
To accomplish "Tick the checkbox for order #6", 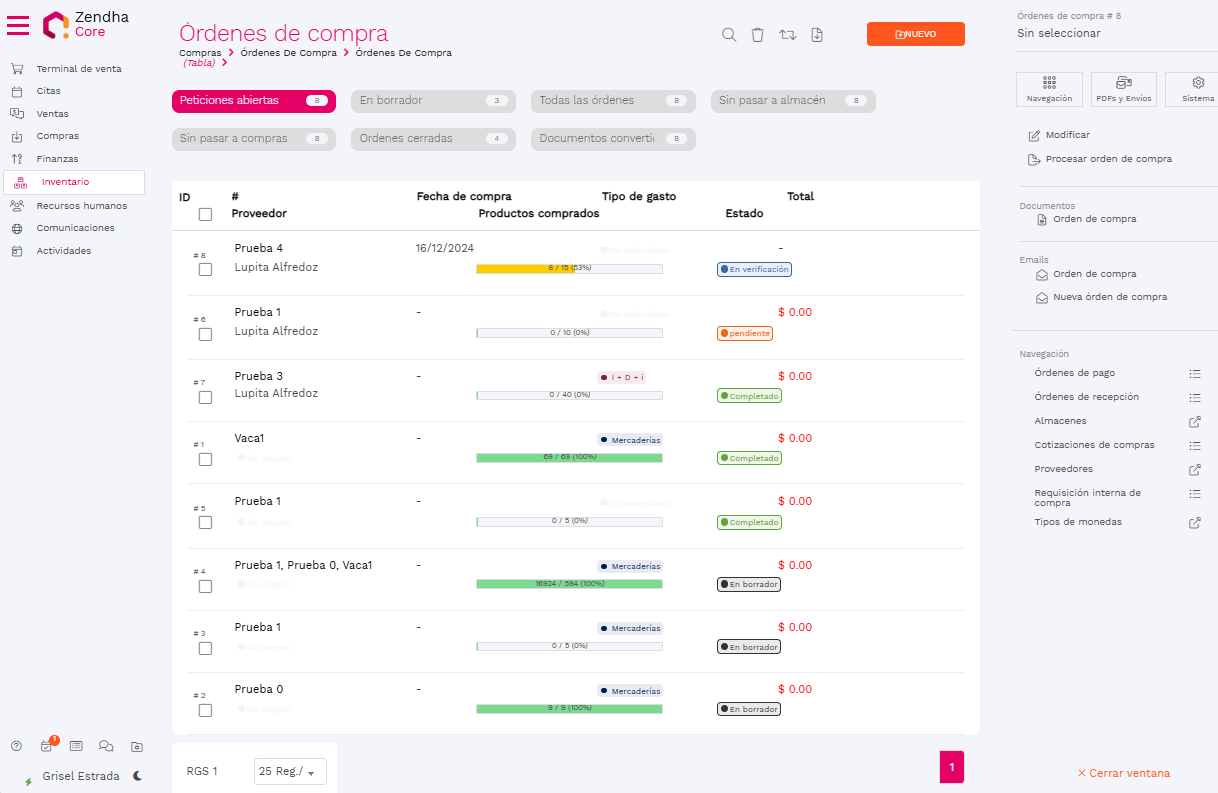I will tap(205, 334).
